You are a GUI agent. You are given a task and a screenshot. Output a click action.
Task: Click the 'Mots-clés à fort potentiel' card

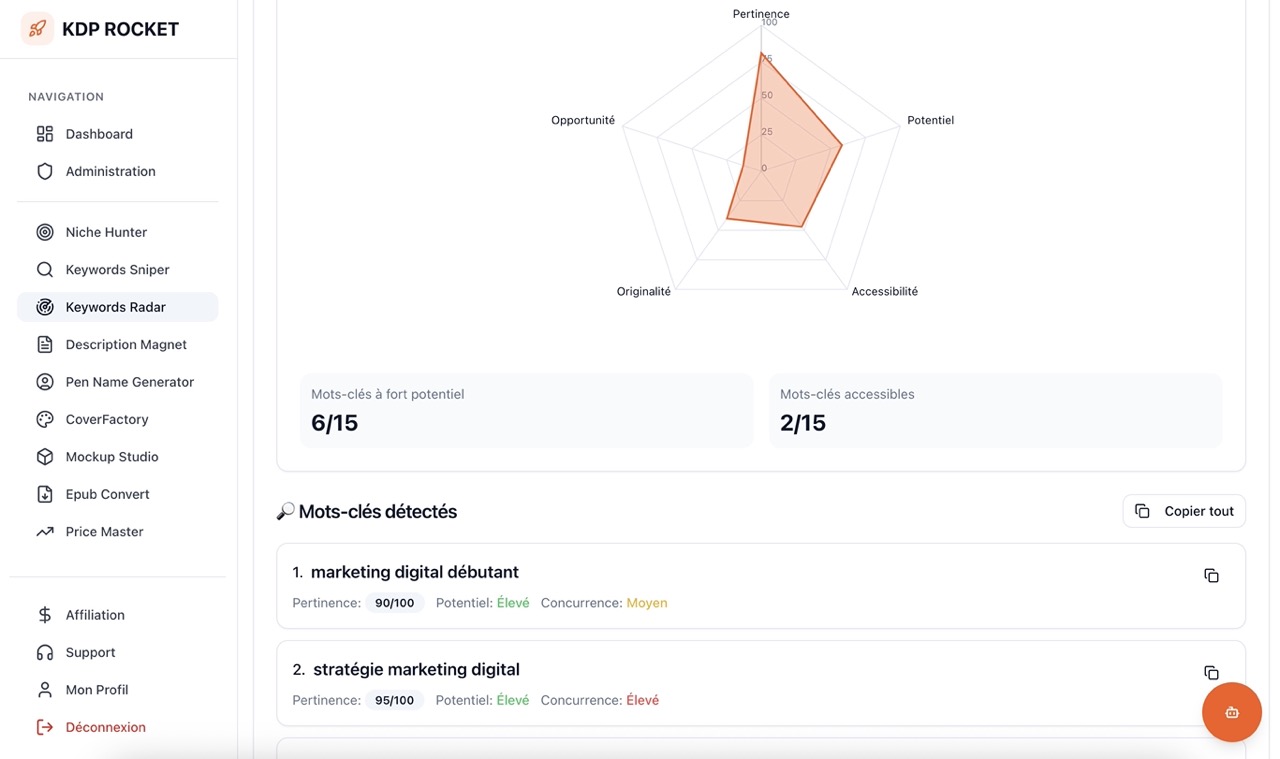[526, 410]
